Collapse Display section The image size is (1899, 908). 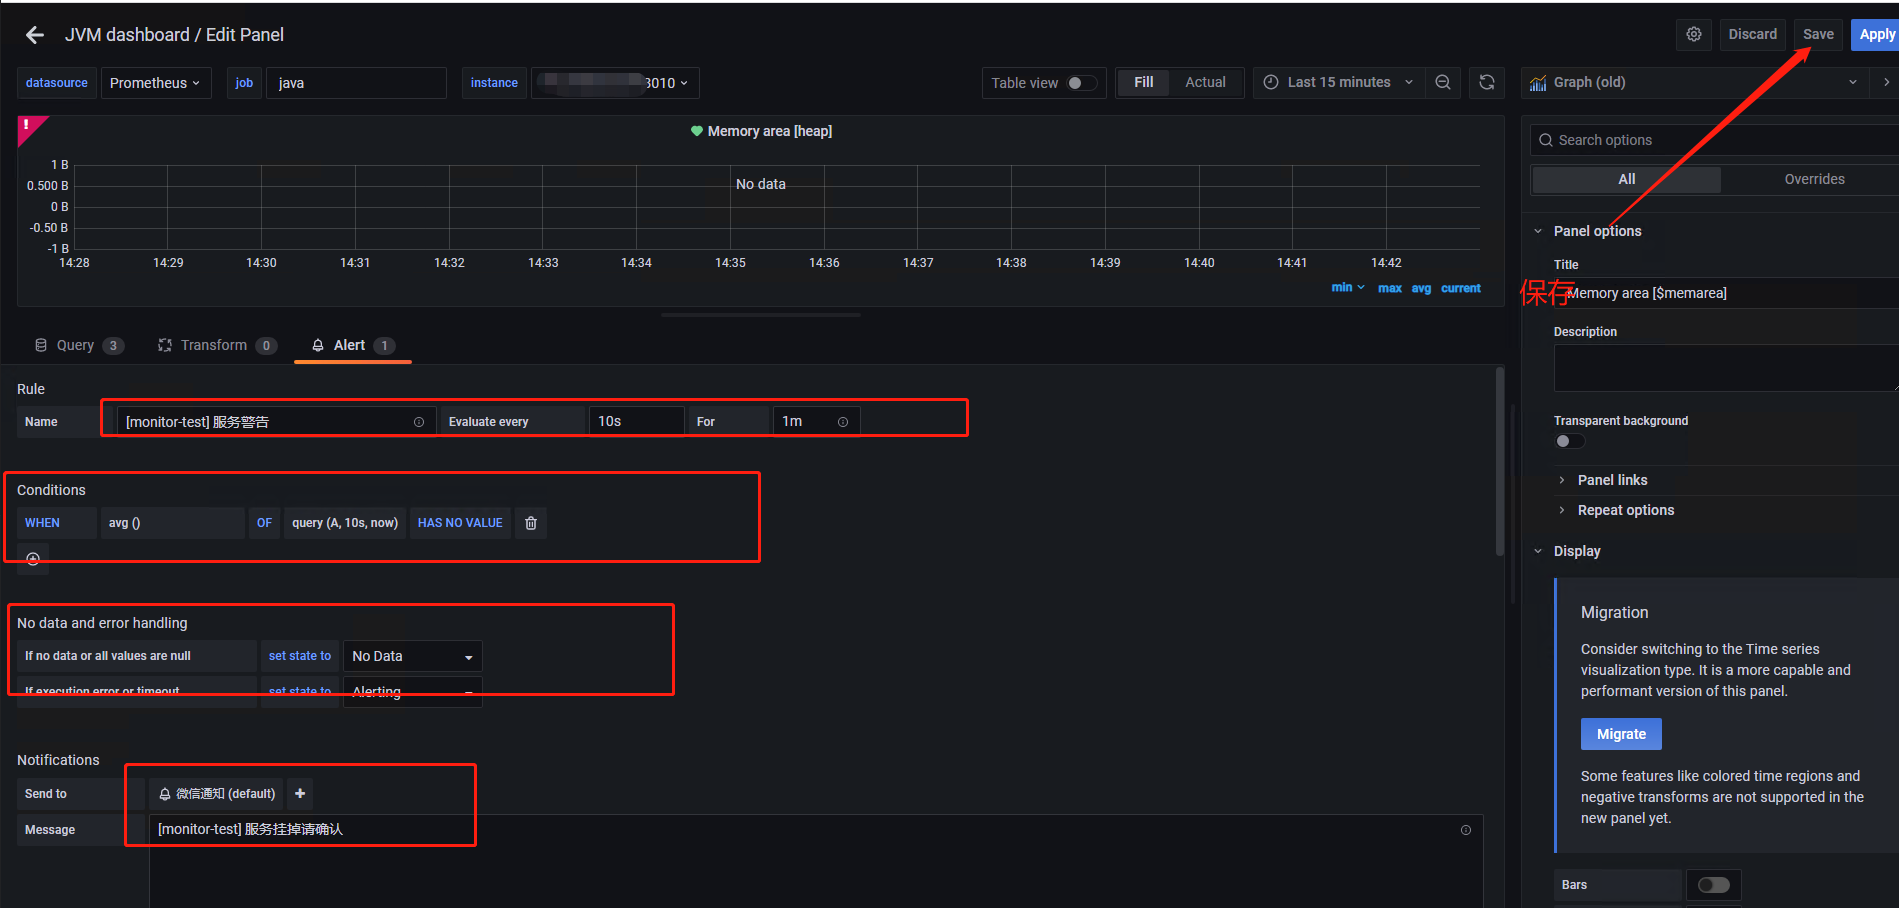click(x=1576, y=551)
